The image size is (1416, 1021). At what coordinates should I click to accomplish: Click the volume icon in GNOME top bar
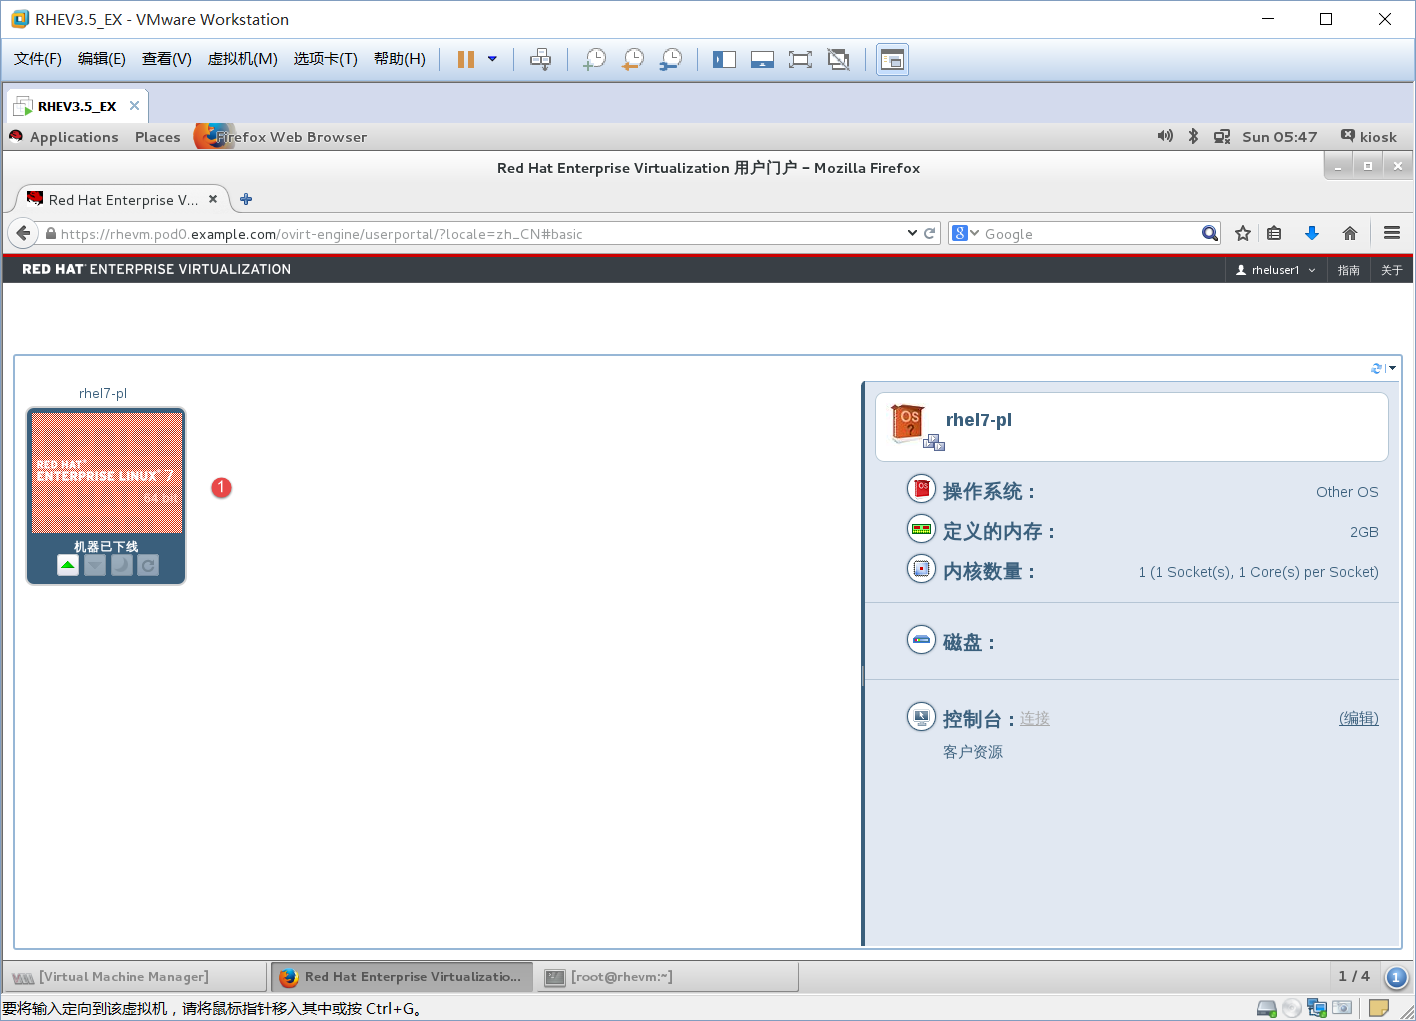click(x=1165, y=136)
